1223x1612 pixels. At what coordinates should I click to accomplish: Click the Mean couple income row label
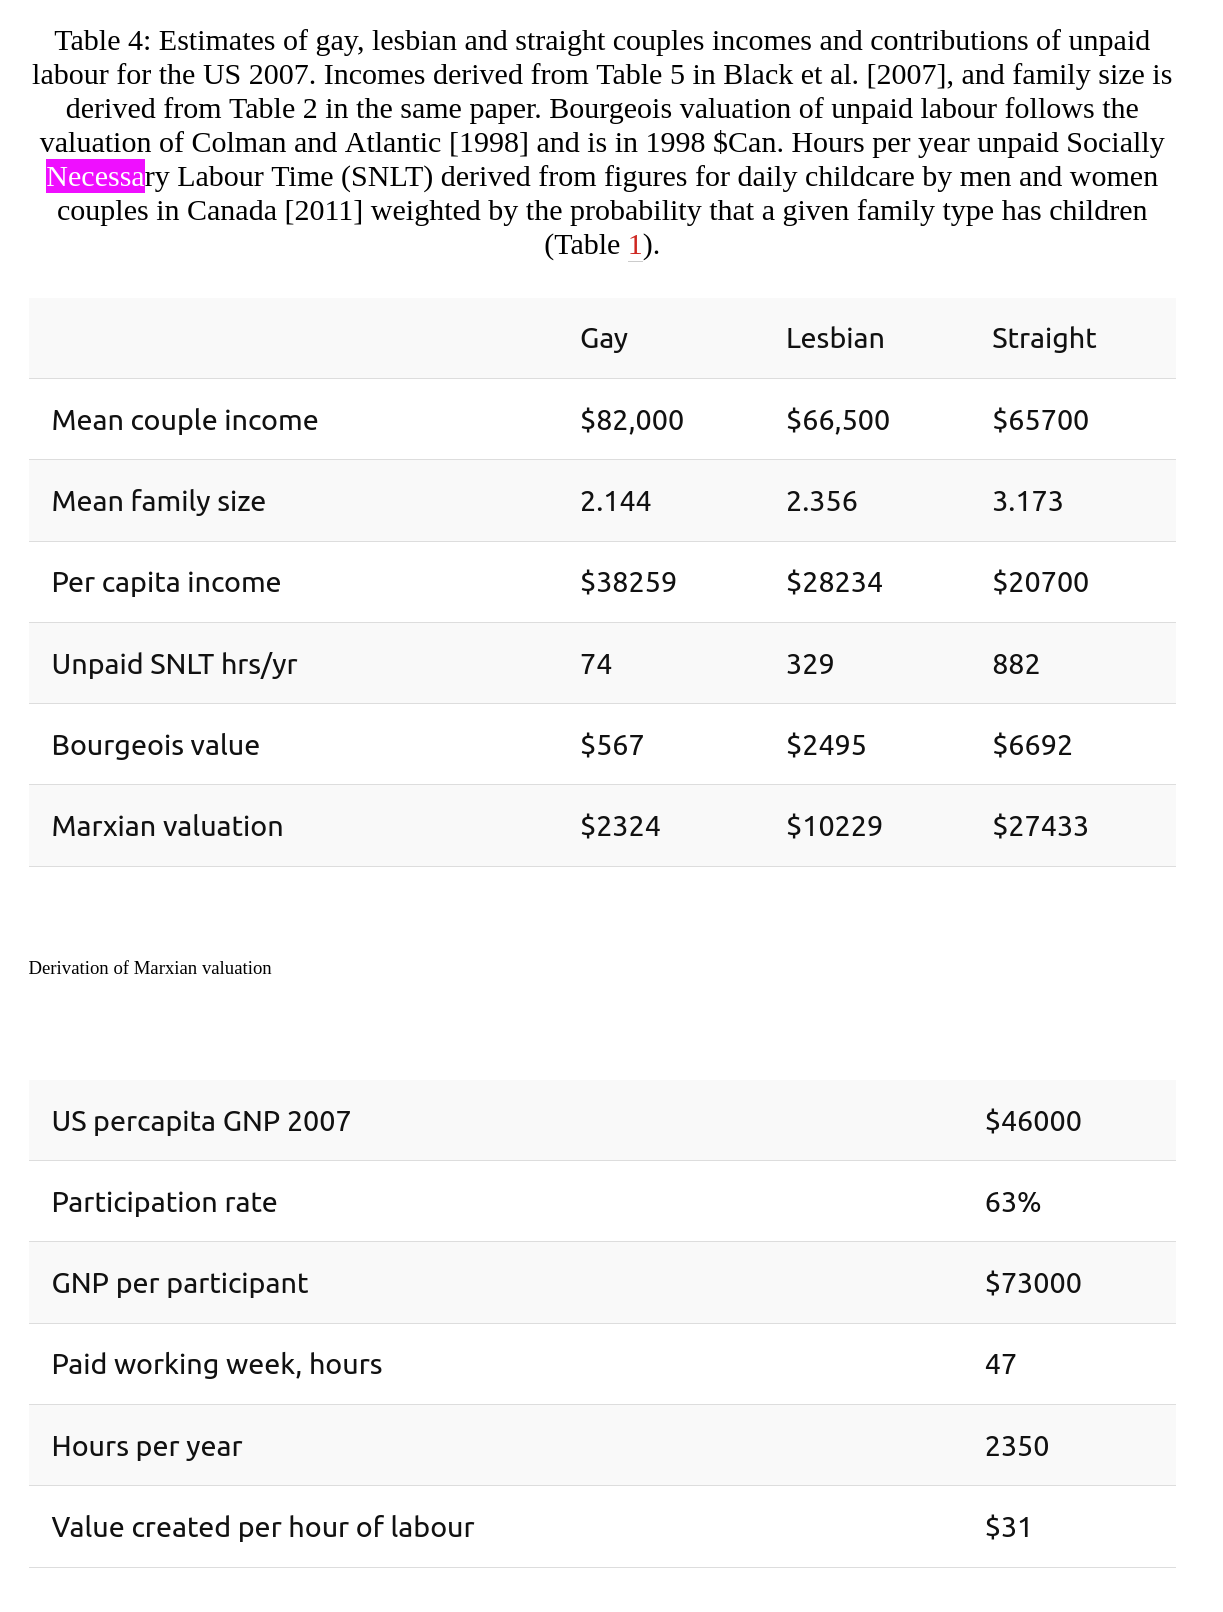tap(185, 420)
